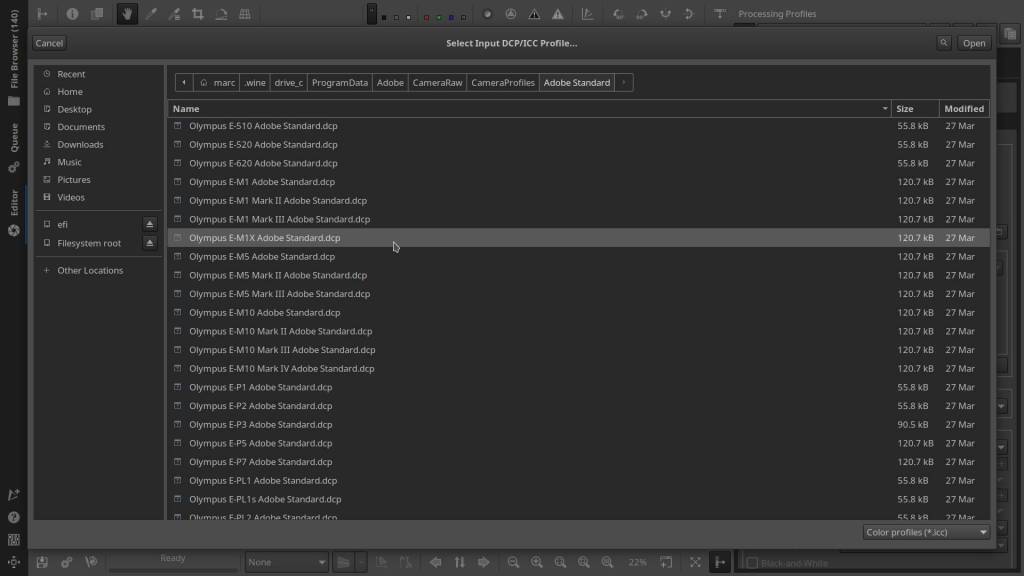Zoom out of the preview
Image resolution: width=1024 pixels, height=576 pixels.
pos(513,562)
